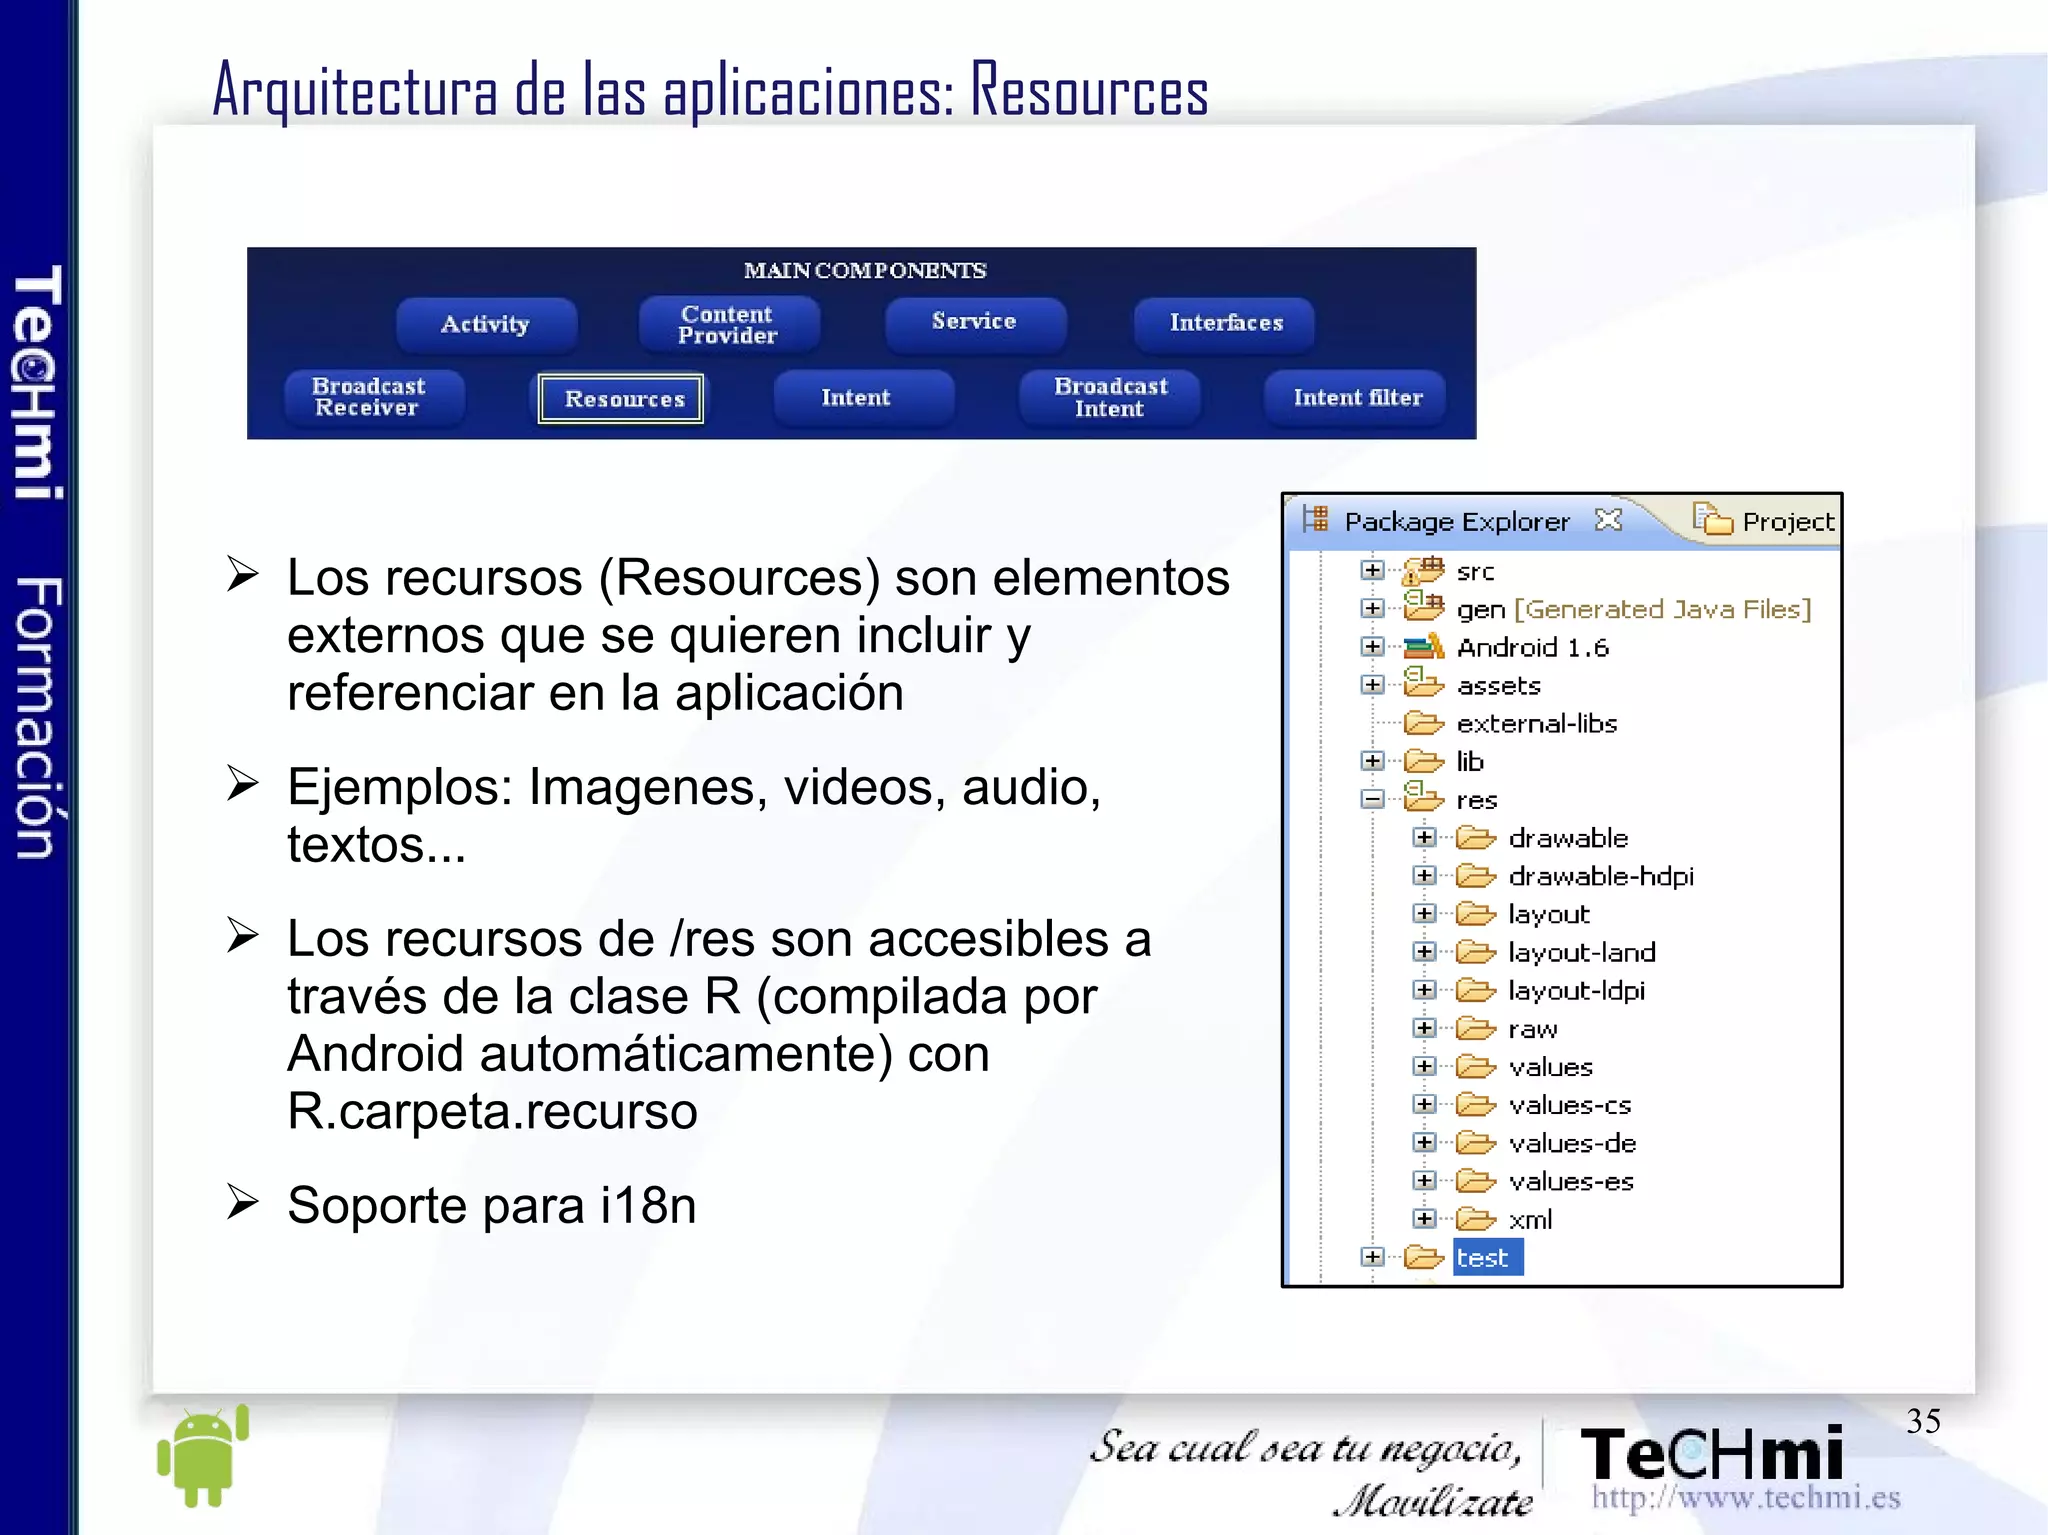Select gen [Generated Java Files] label
Viewport: 2048px width, 1535px height.
coord(1634,609)
